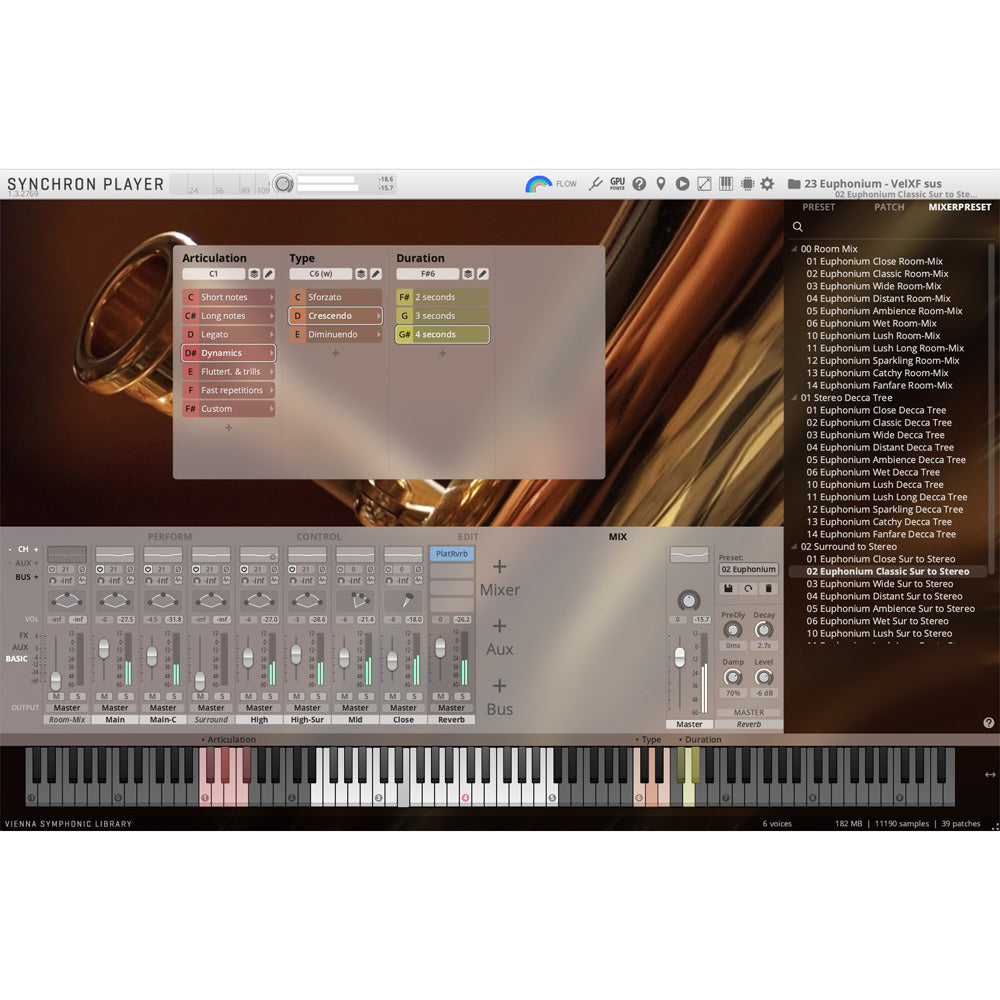Screen dimensions: 1000x1000
Task: Toggle the GPU Power icon
Action: tap(617, 184)
